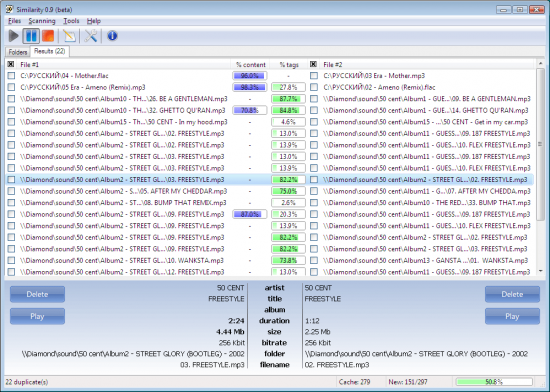Open the Scanning menu
This screenshot has height=392, width=550.
pos(42,21)
